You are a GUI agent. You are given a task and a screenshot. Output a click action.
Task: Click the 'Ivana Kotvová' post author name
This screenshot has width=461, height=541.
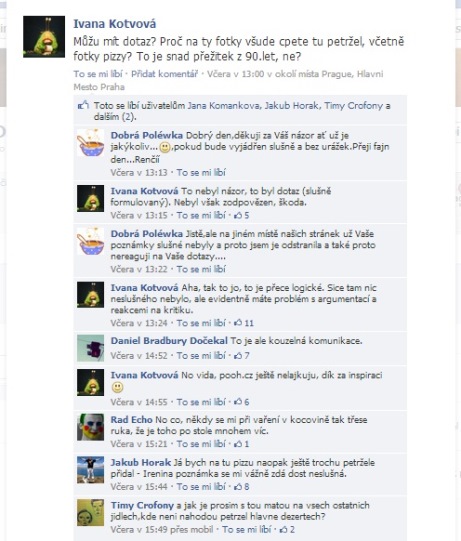(115, 23)
